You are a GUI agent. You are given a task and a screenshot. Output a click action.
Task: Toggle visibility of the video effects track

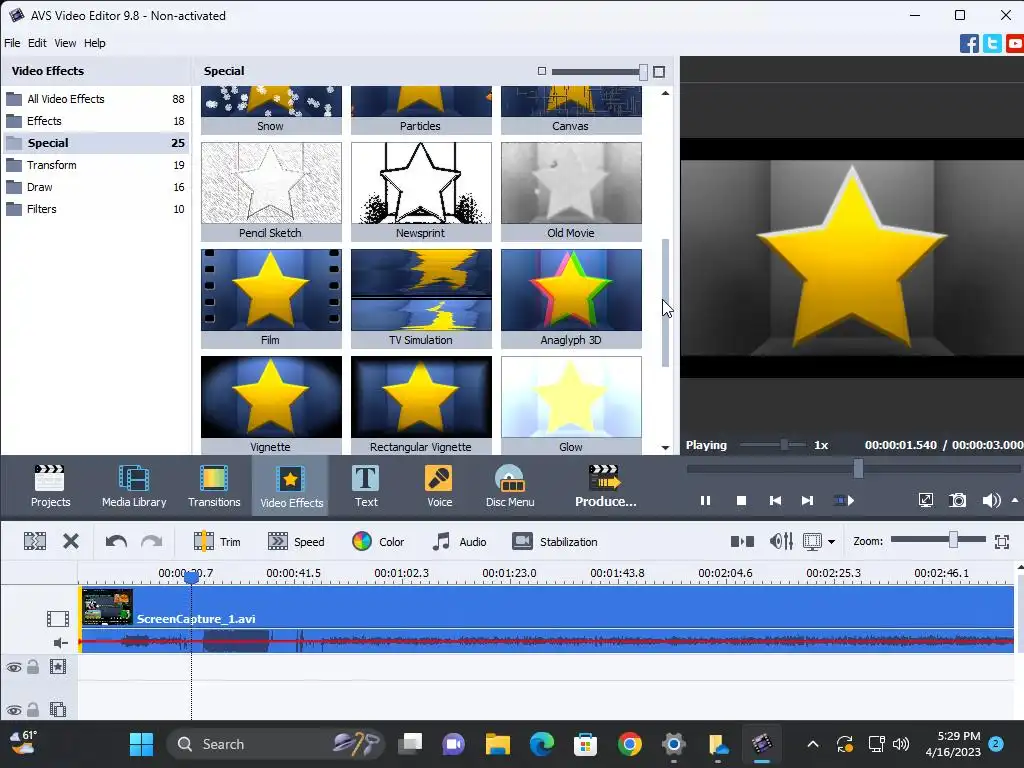(x=14, y=667)
